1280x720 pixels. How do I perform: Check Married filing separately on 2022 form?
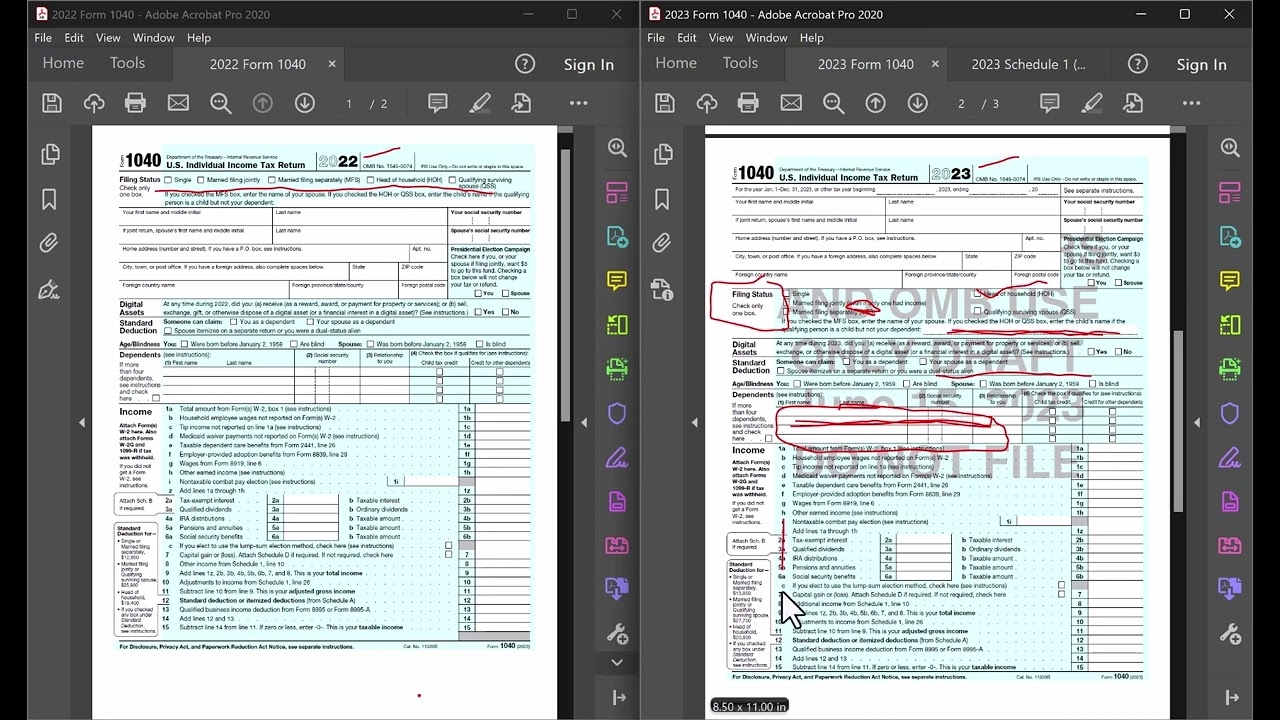click(x=271, y=180)
